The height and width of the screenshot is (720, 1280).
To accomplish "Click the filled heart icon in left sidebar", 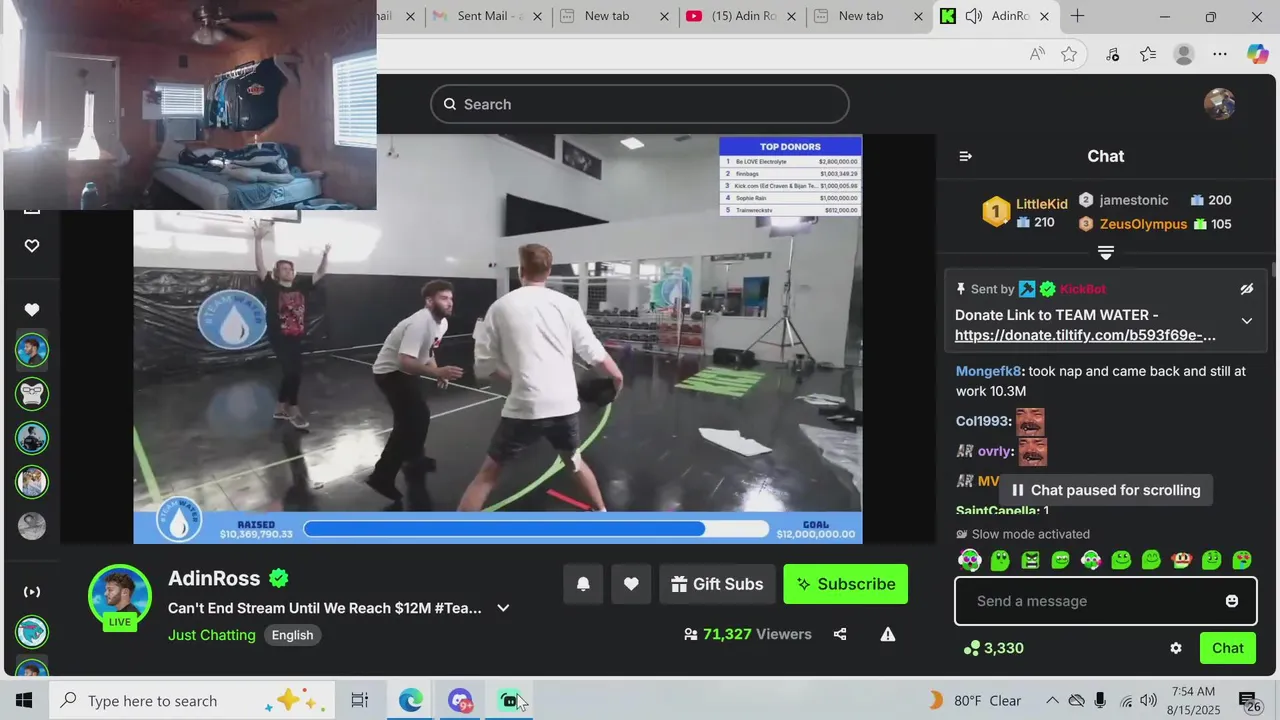I will point(32,310).
